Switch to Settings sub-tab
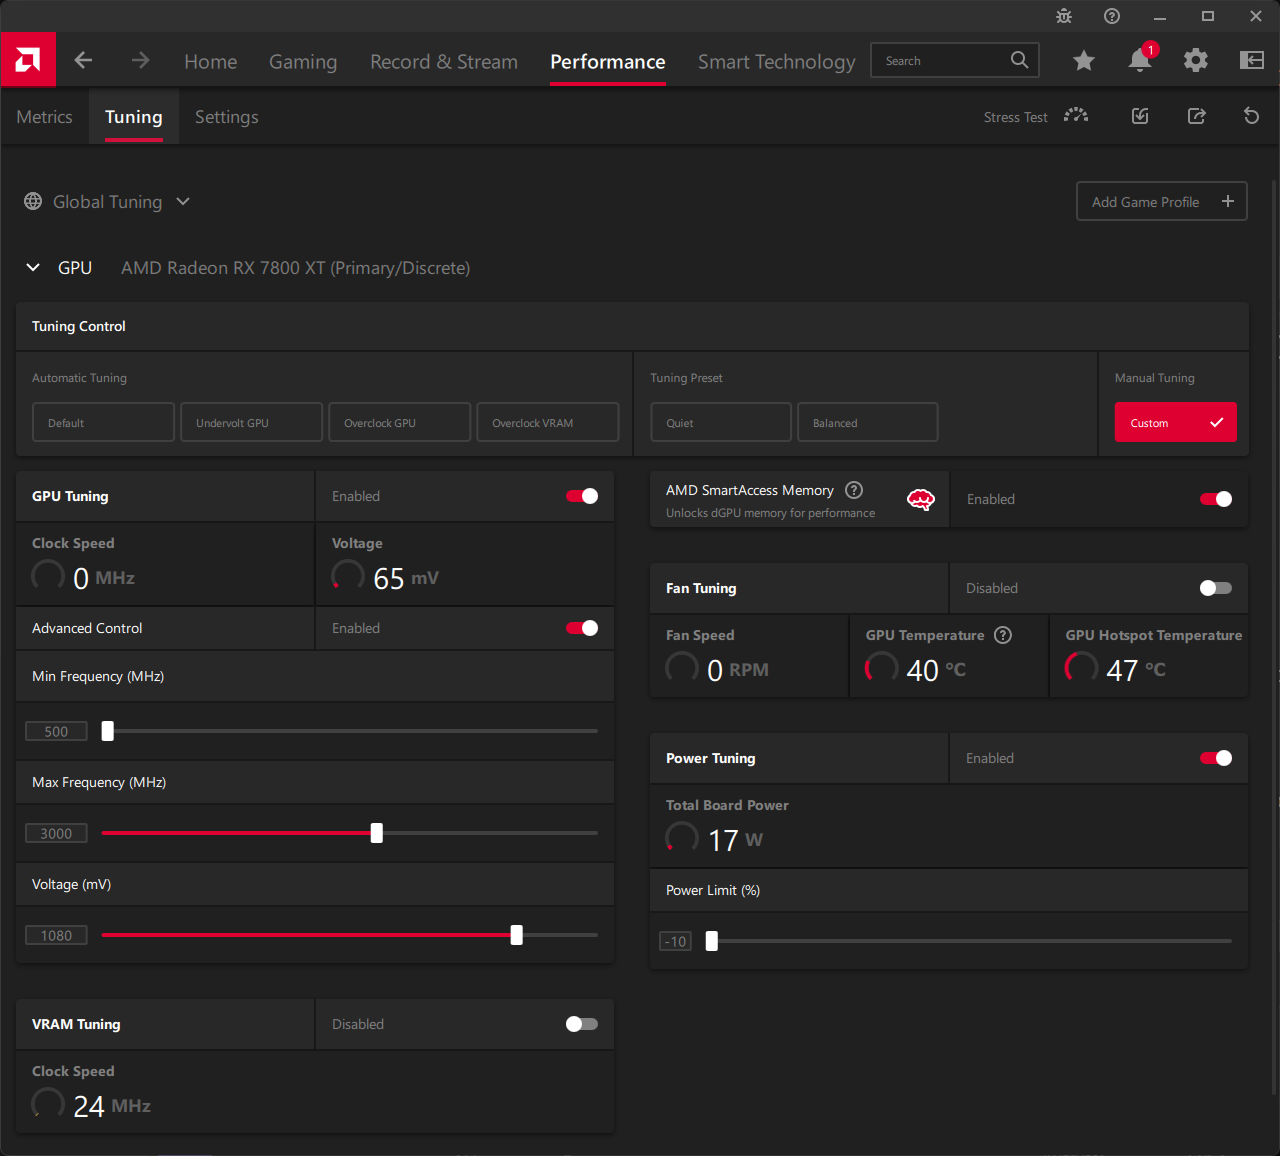The height and width of the screenshot is (1156, 1280). tap(227, 117)
